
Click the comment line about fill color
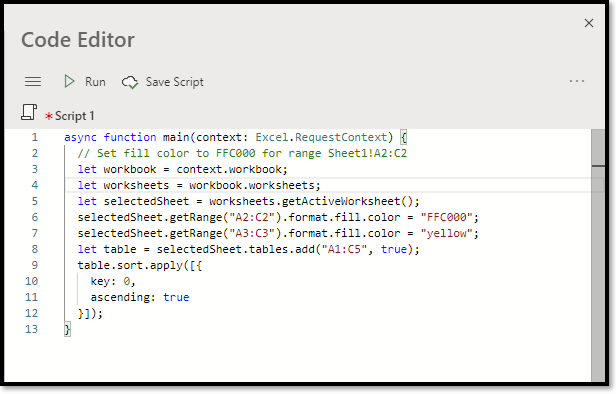coord(242,153)
